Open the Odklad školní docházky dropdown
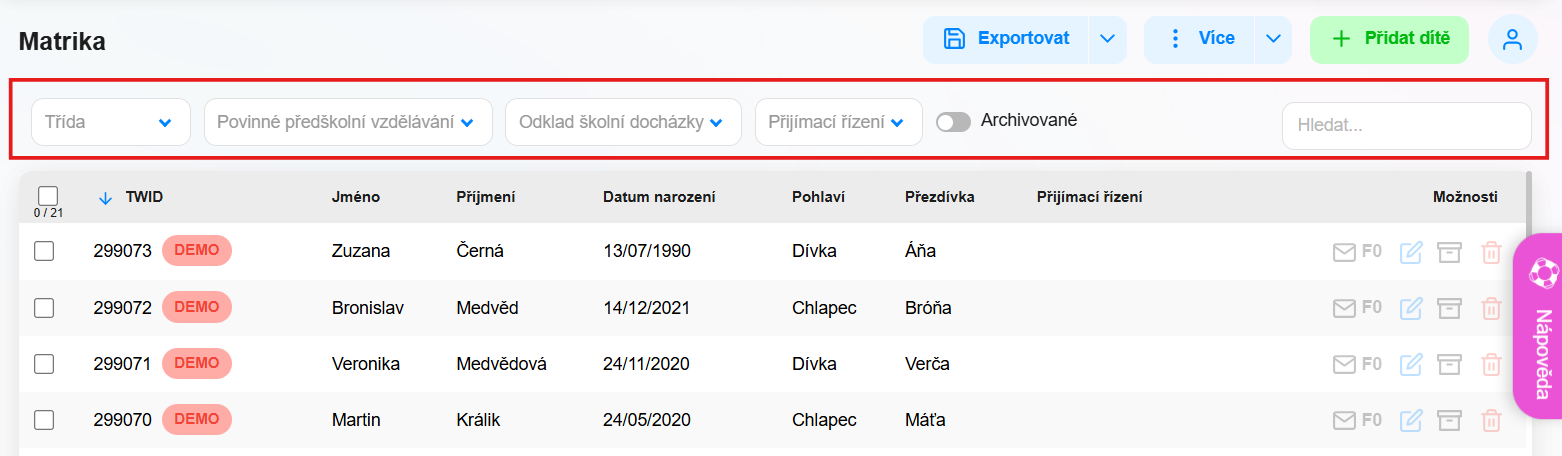Viewport: 1562px width, 456px height. pyautogui.click(x=623, y=122)
